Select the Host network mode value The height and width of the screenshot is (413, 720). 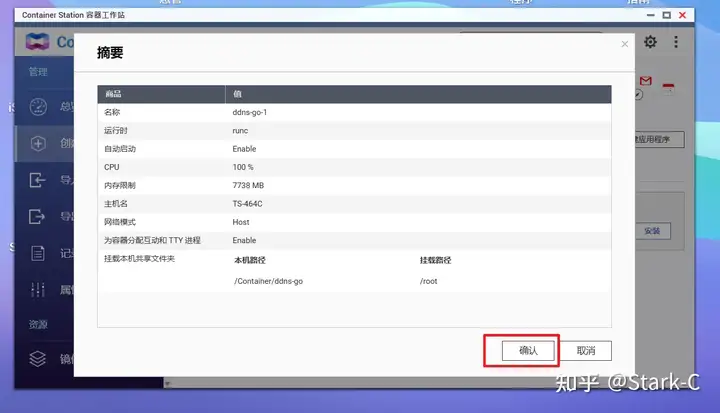point(241,222)
